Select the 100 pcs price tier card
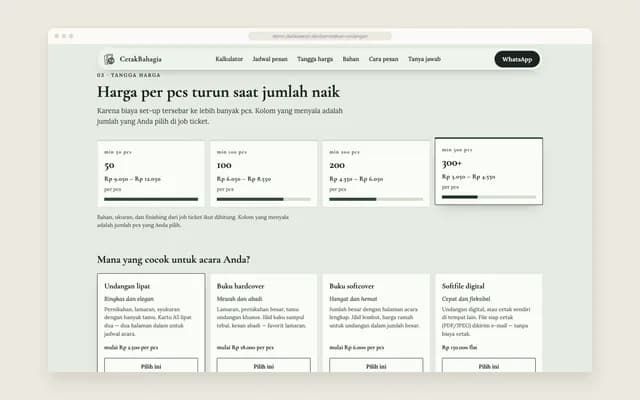The width and height of the screenshot is (640, 400). click(264, 174)
